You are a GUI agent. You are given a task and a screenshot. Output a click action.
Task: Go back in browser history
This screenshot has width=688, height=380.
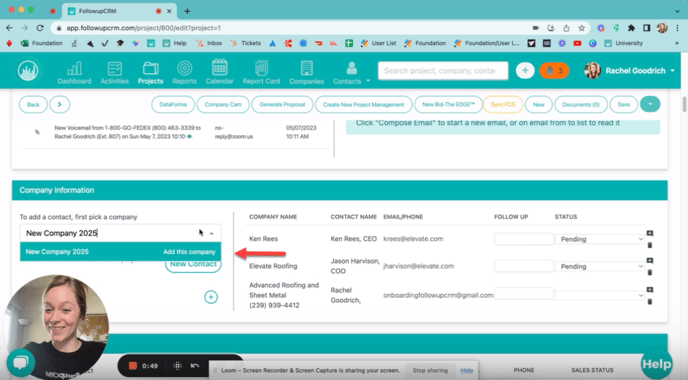pos(10,28)
